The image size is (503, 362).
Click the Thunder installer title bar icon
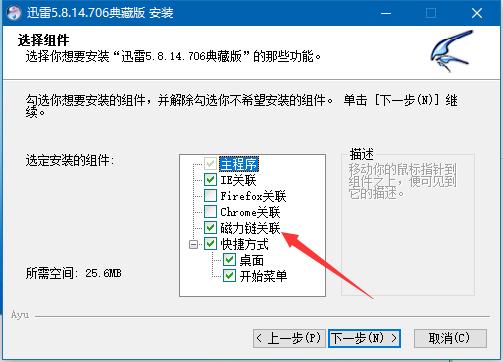pyautogui.click(x=14, y=13)
